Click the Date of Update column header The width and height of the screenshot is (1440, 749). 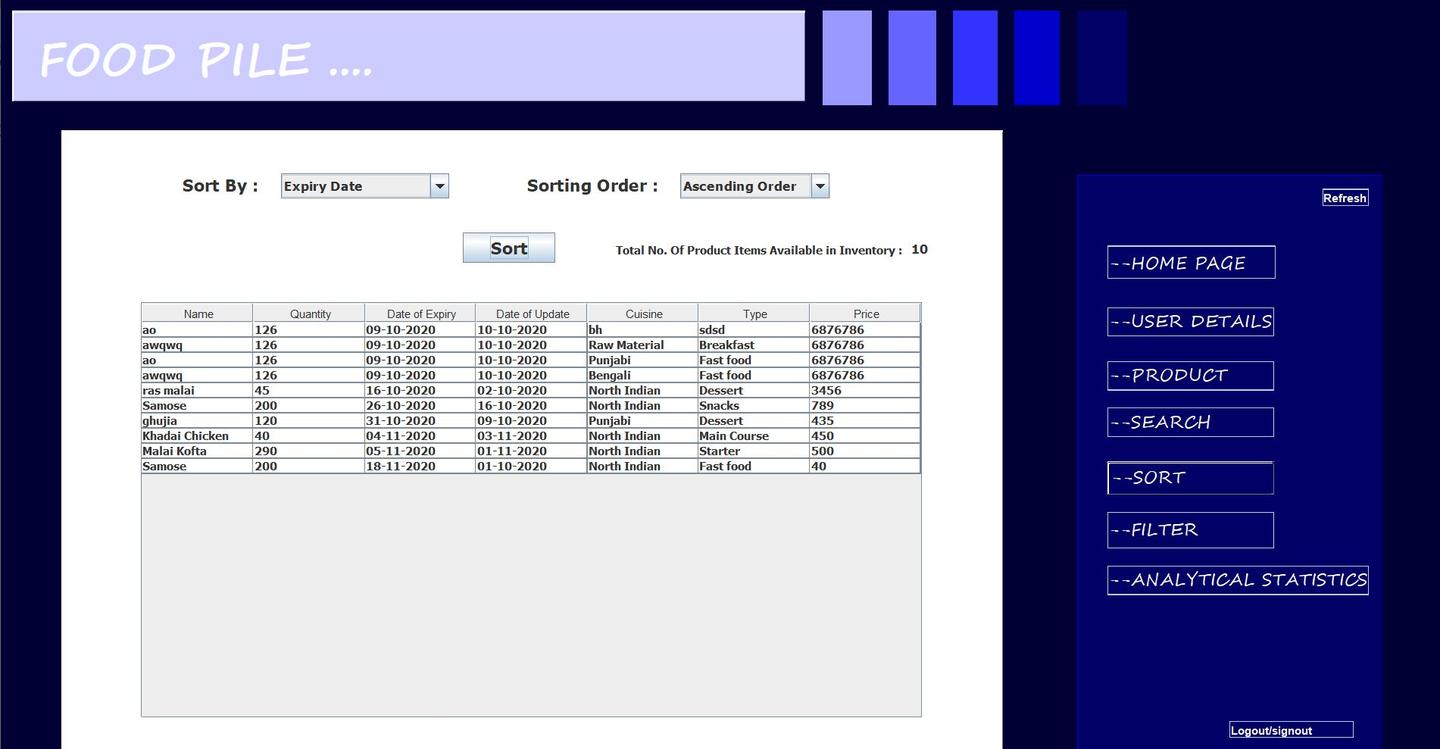(x=531, y=313)
